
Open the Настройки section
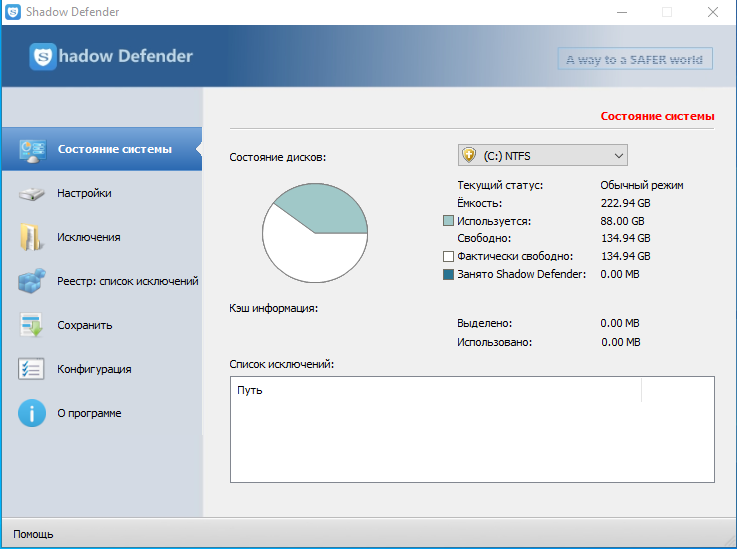(102, 193)
